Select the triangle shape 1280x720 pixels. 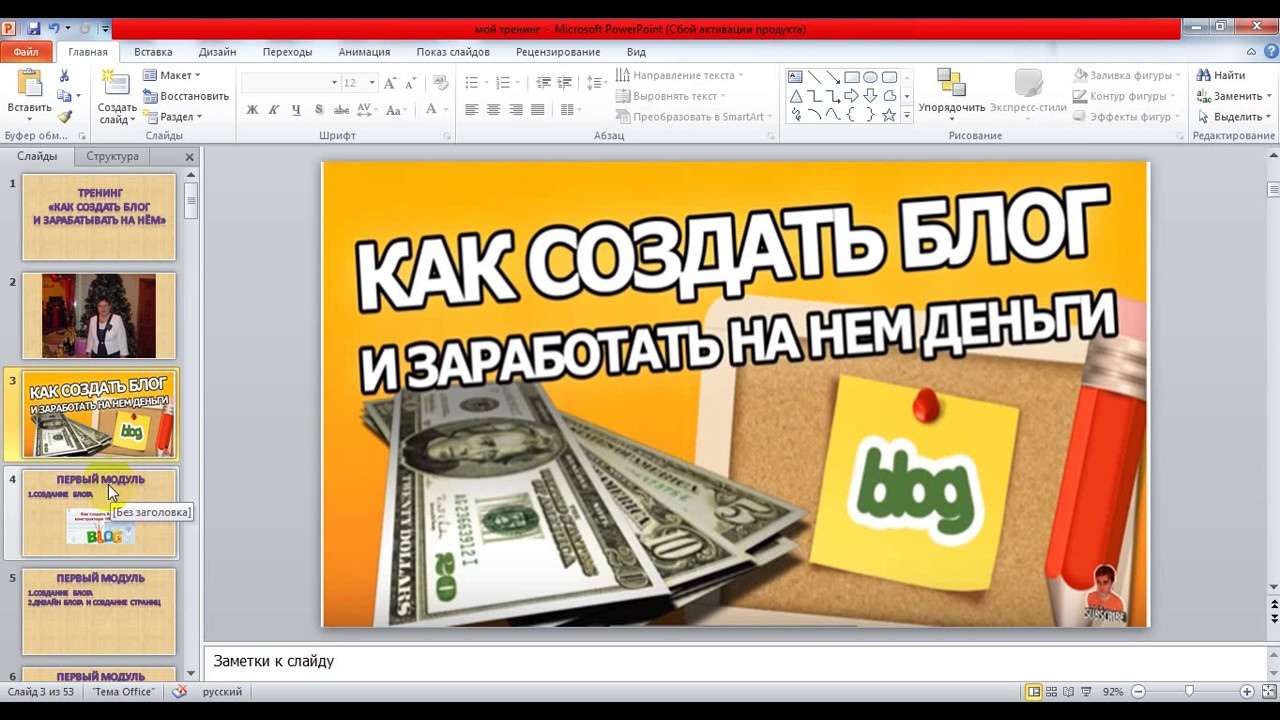796,96
